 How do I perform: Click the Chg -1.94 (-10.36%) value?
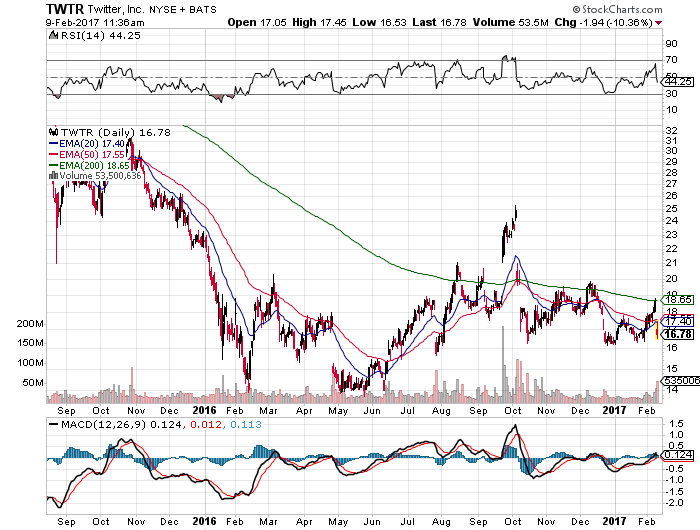pyautogui.click(x=604, y=22)
